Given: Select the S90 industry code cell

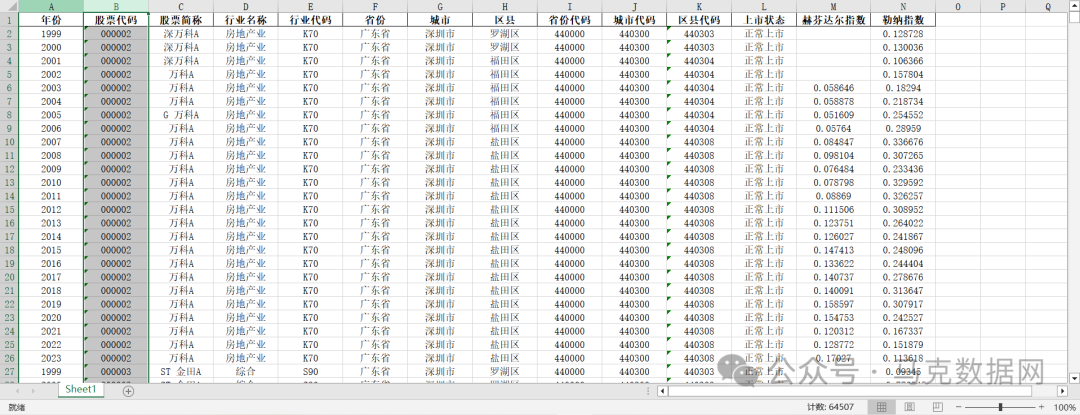Looking at the screenshot, I should pos(311,372).
